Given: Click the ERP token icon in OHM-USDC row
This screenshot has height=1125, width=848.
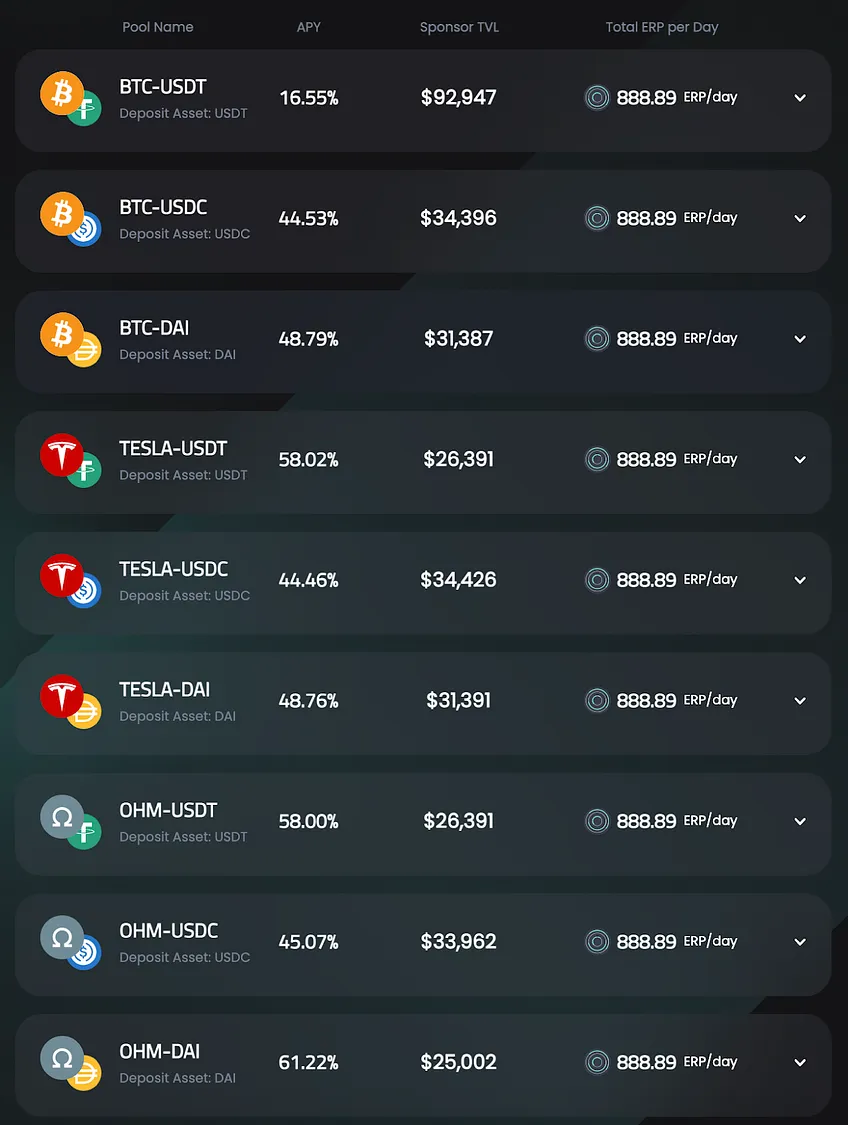Looking at the screenshot, I should 597,941.
